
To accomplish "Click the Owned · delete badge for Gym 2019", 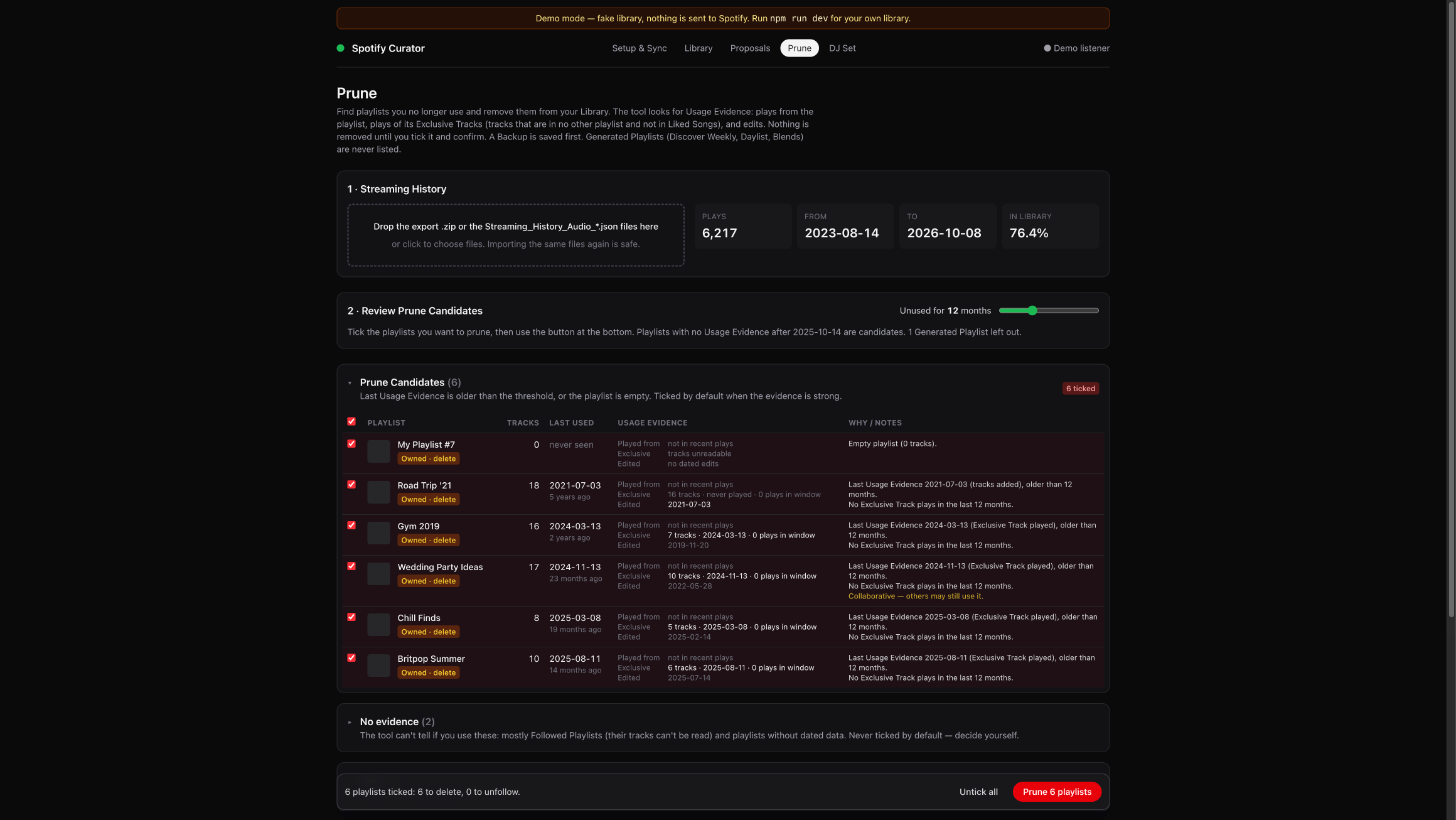I will click(x=429, y=540).
